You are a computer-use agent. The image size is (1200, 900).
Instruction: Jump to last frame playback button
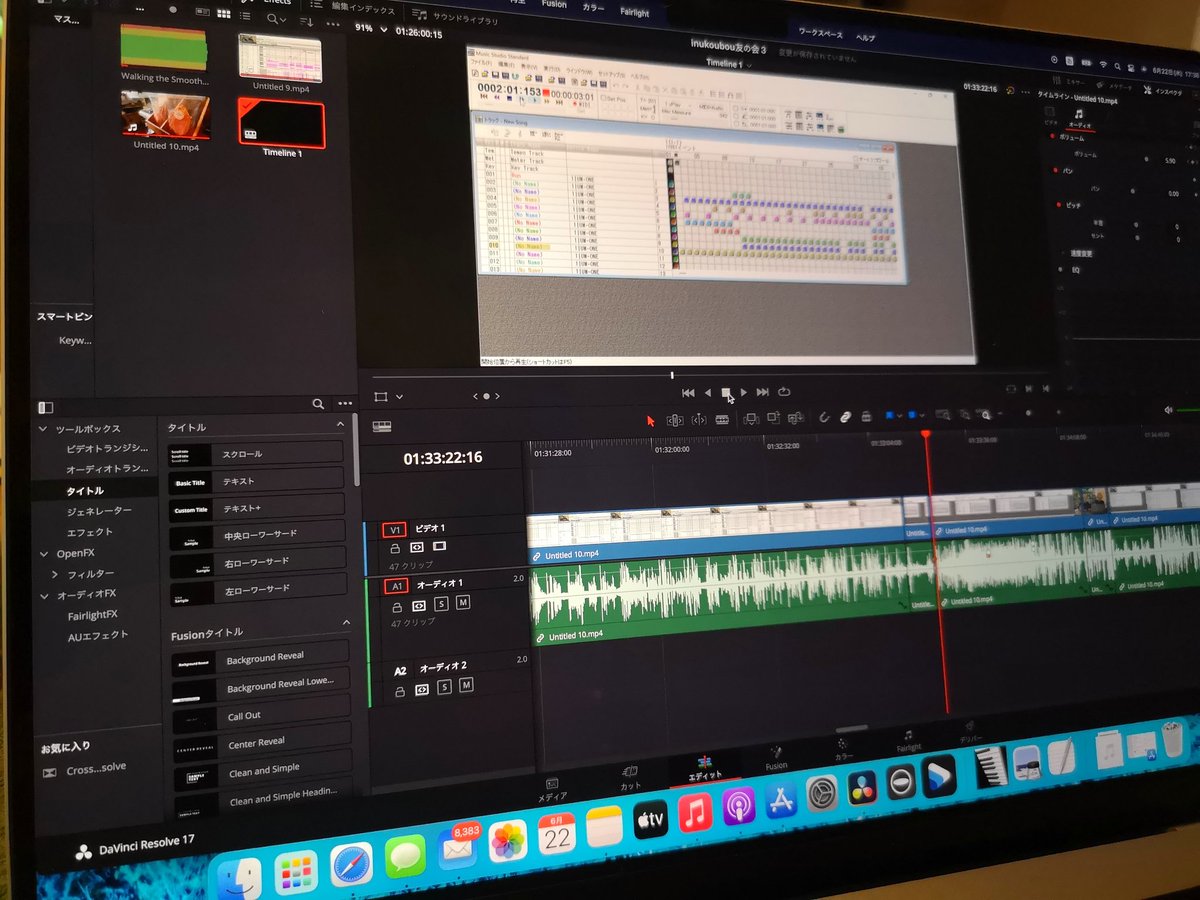[x=762, y=393]
